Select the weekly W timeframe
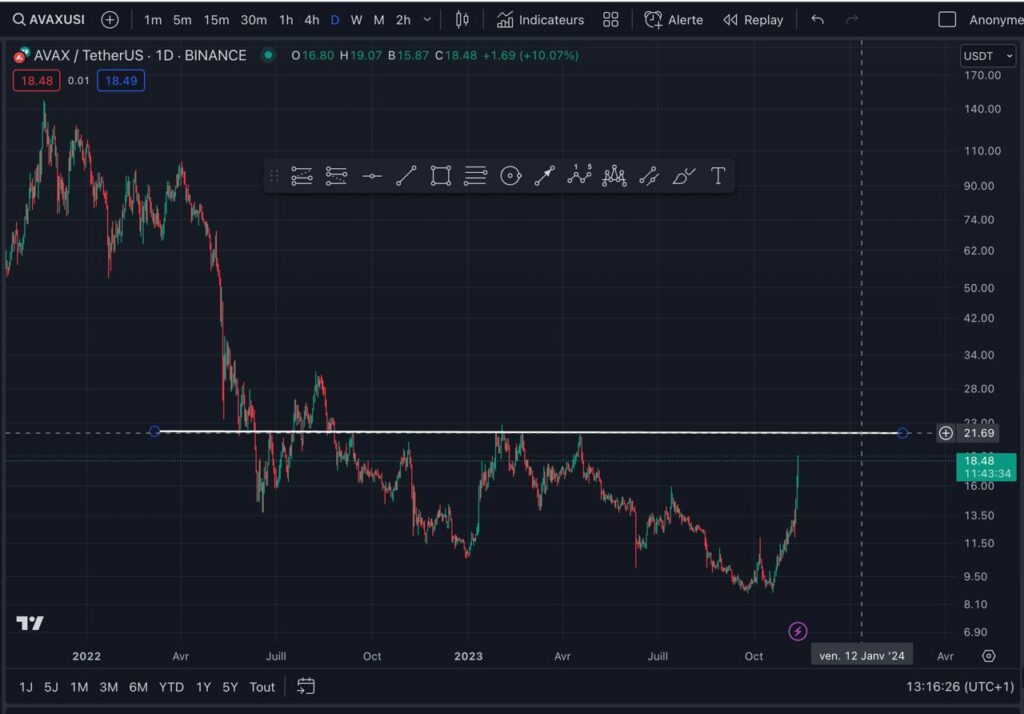The image size is (1024, 714). point(357,20)
